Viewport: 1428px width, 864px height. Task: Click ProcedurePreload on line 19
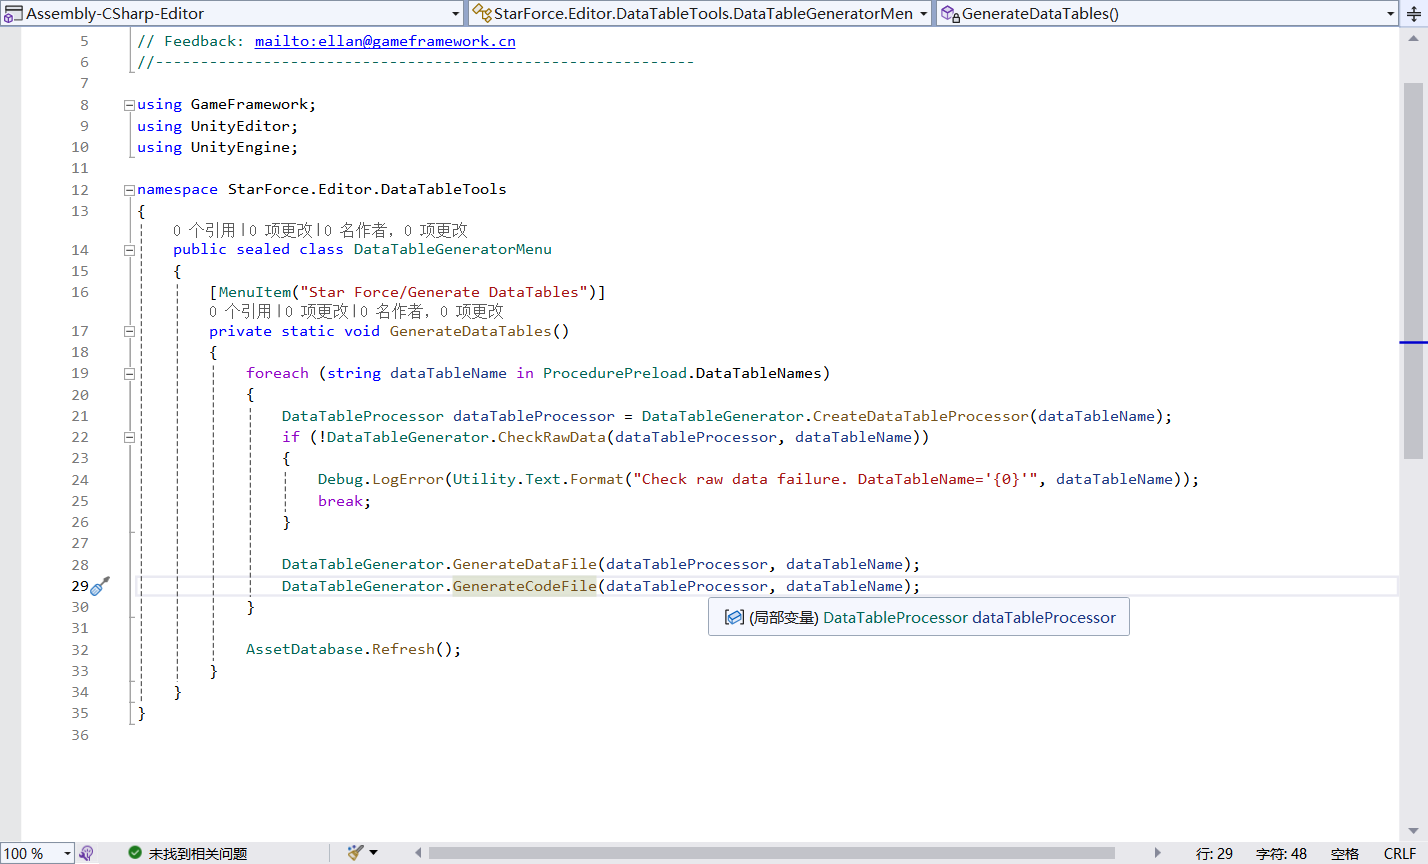615,373
